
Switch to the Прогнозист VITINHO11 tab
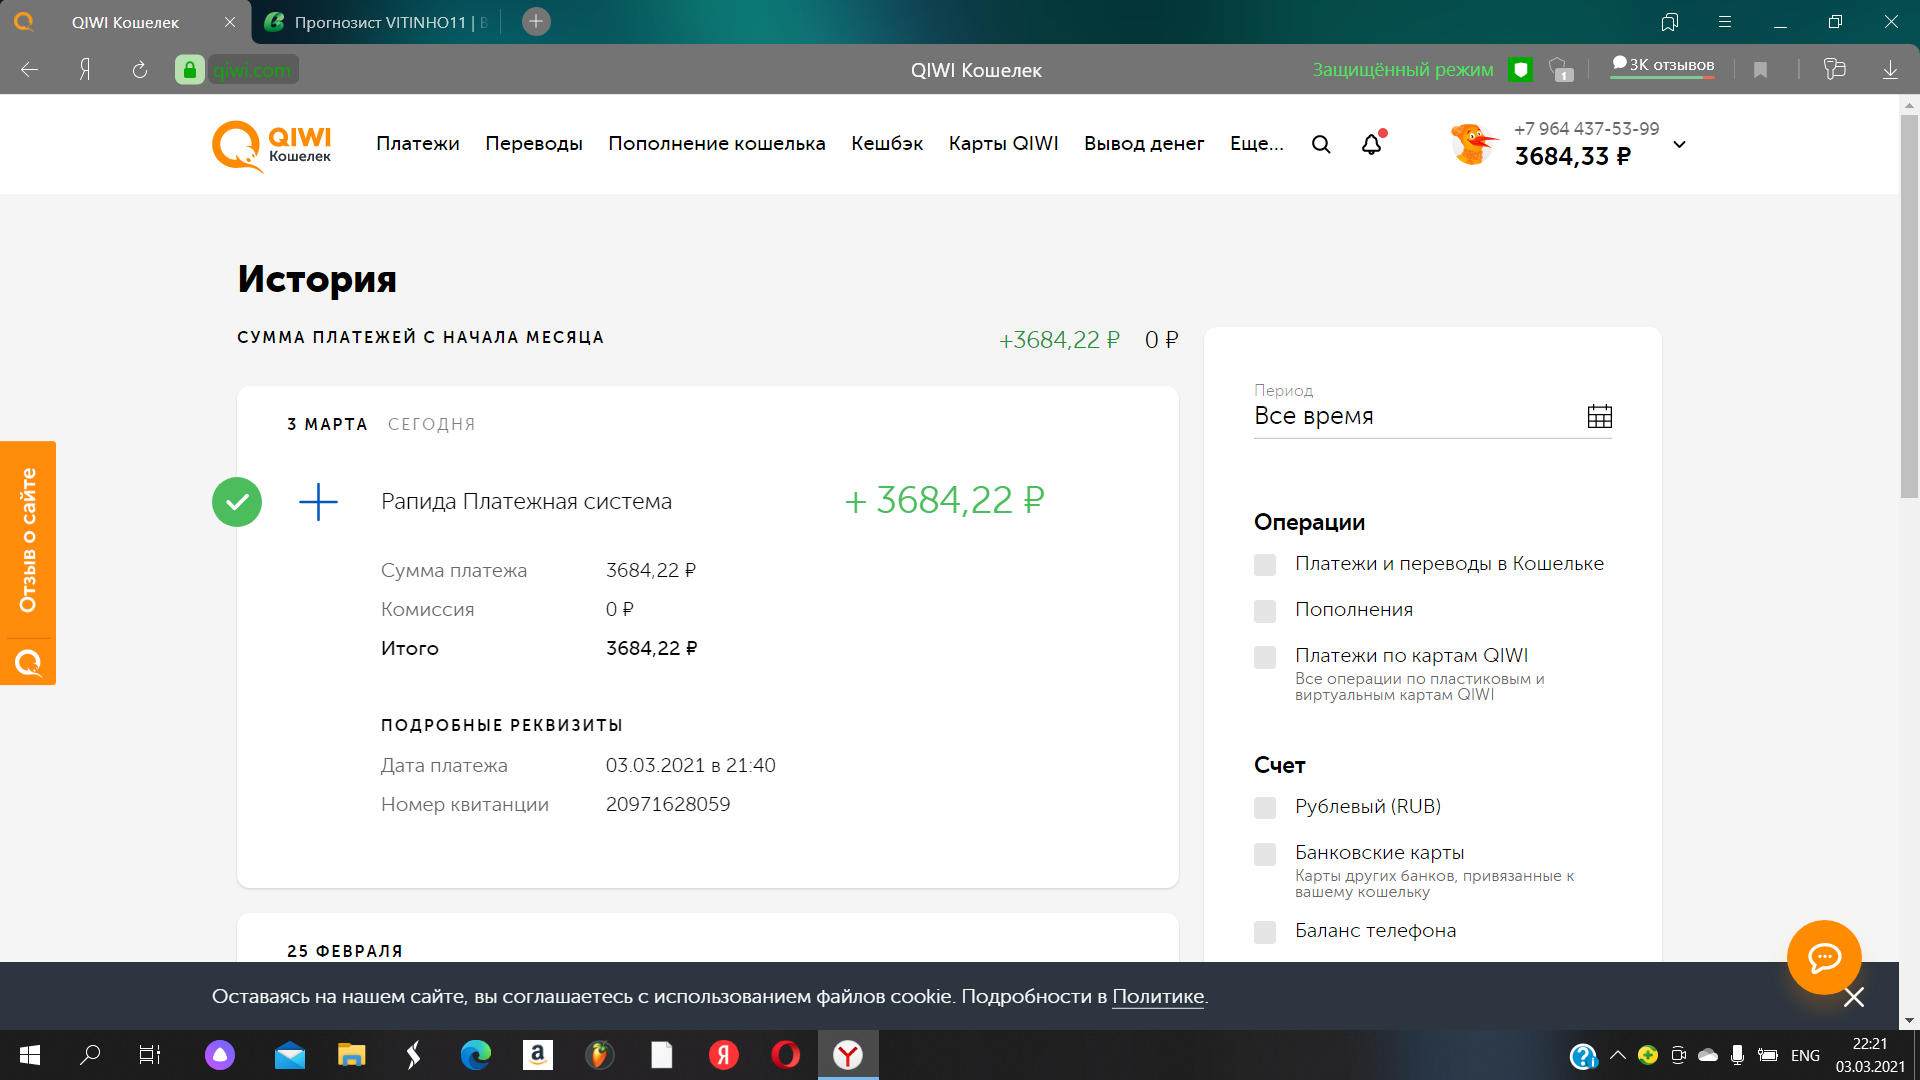[378, 22]
